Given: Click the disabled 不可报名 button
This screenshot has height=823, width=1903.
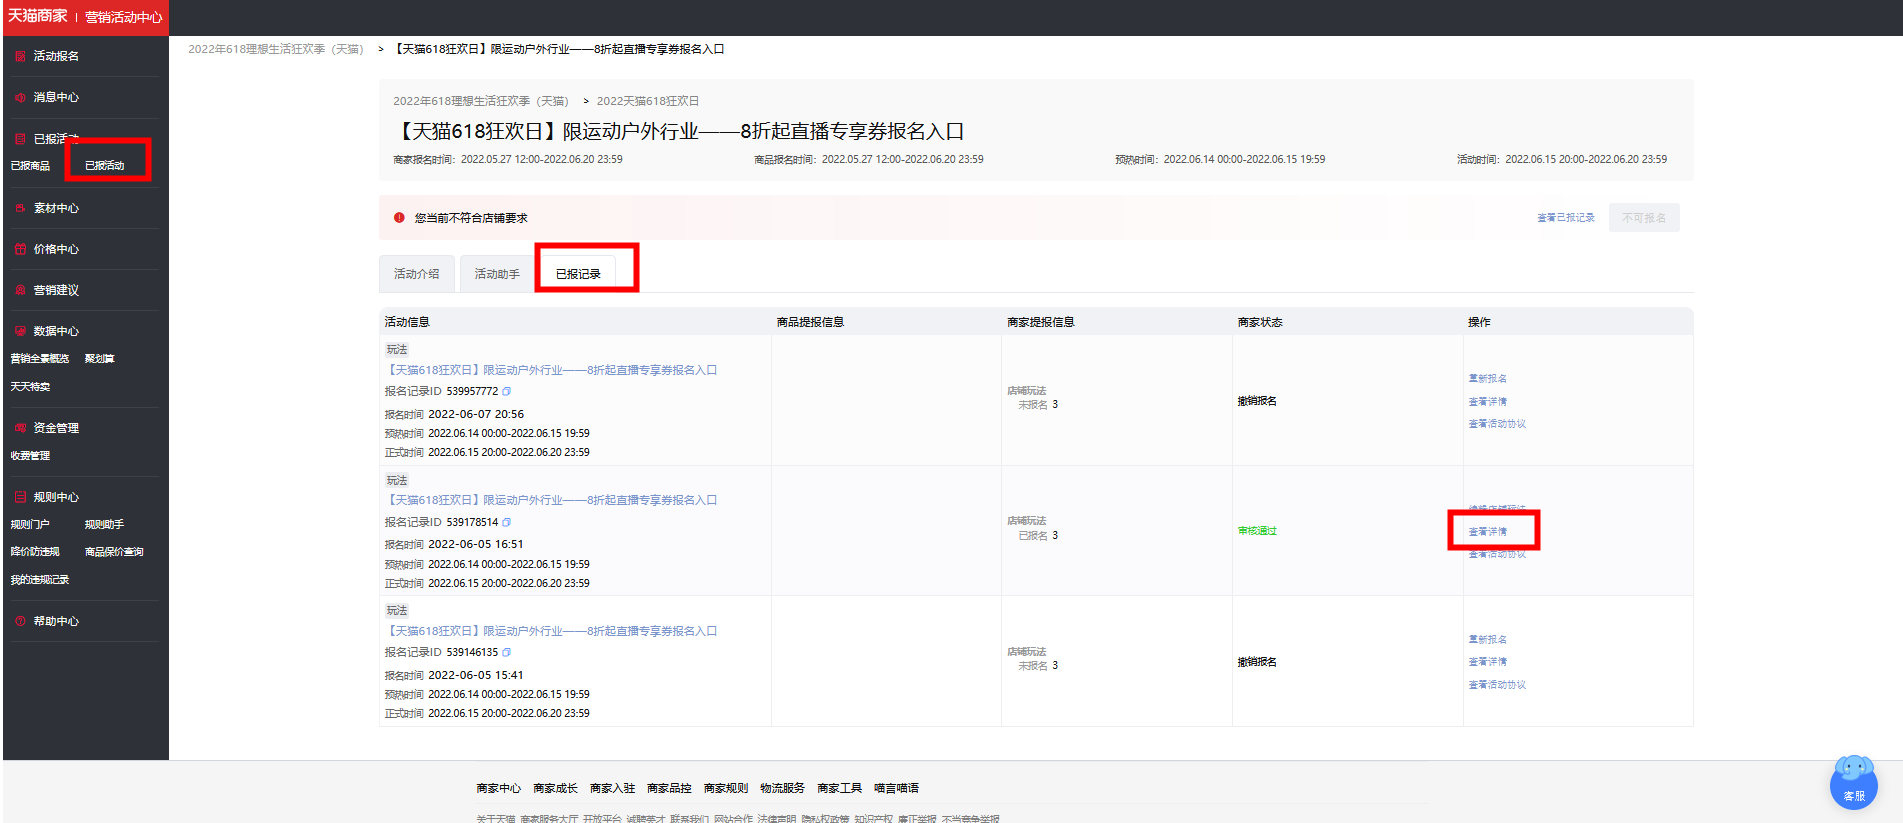Looking at the screenshot, I should click(1644, 217).
